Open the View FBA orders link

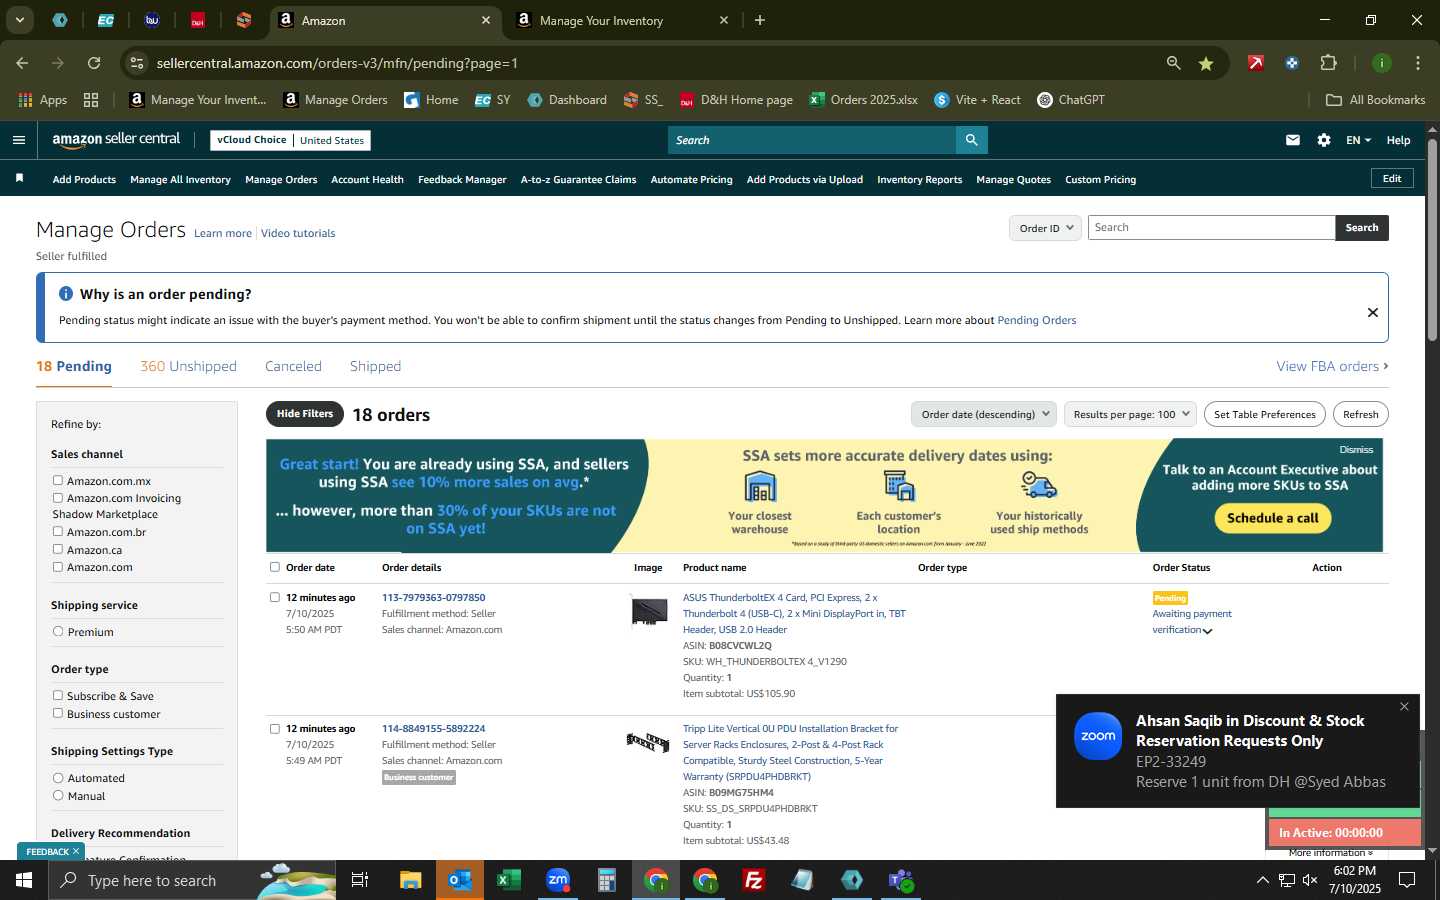point(1332,366)
